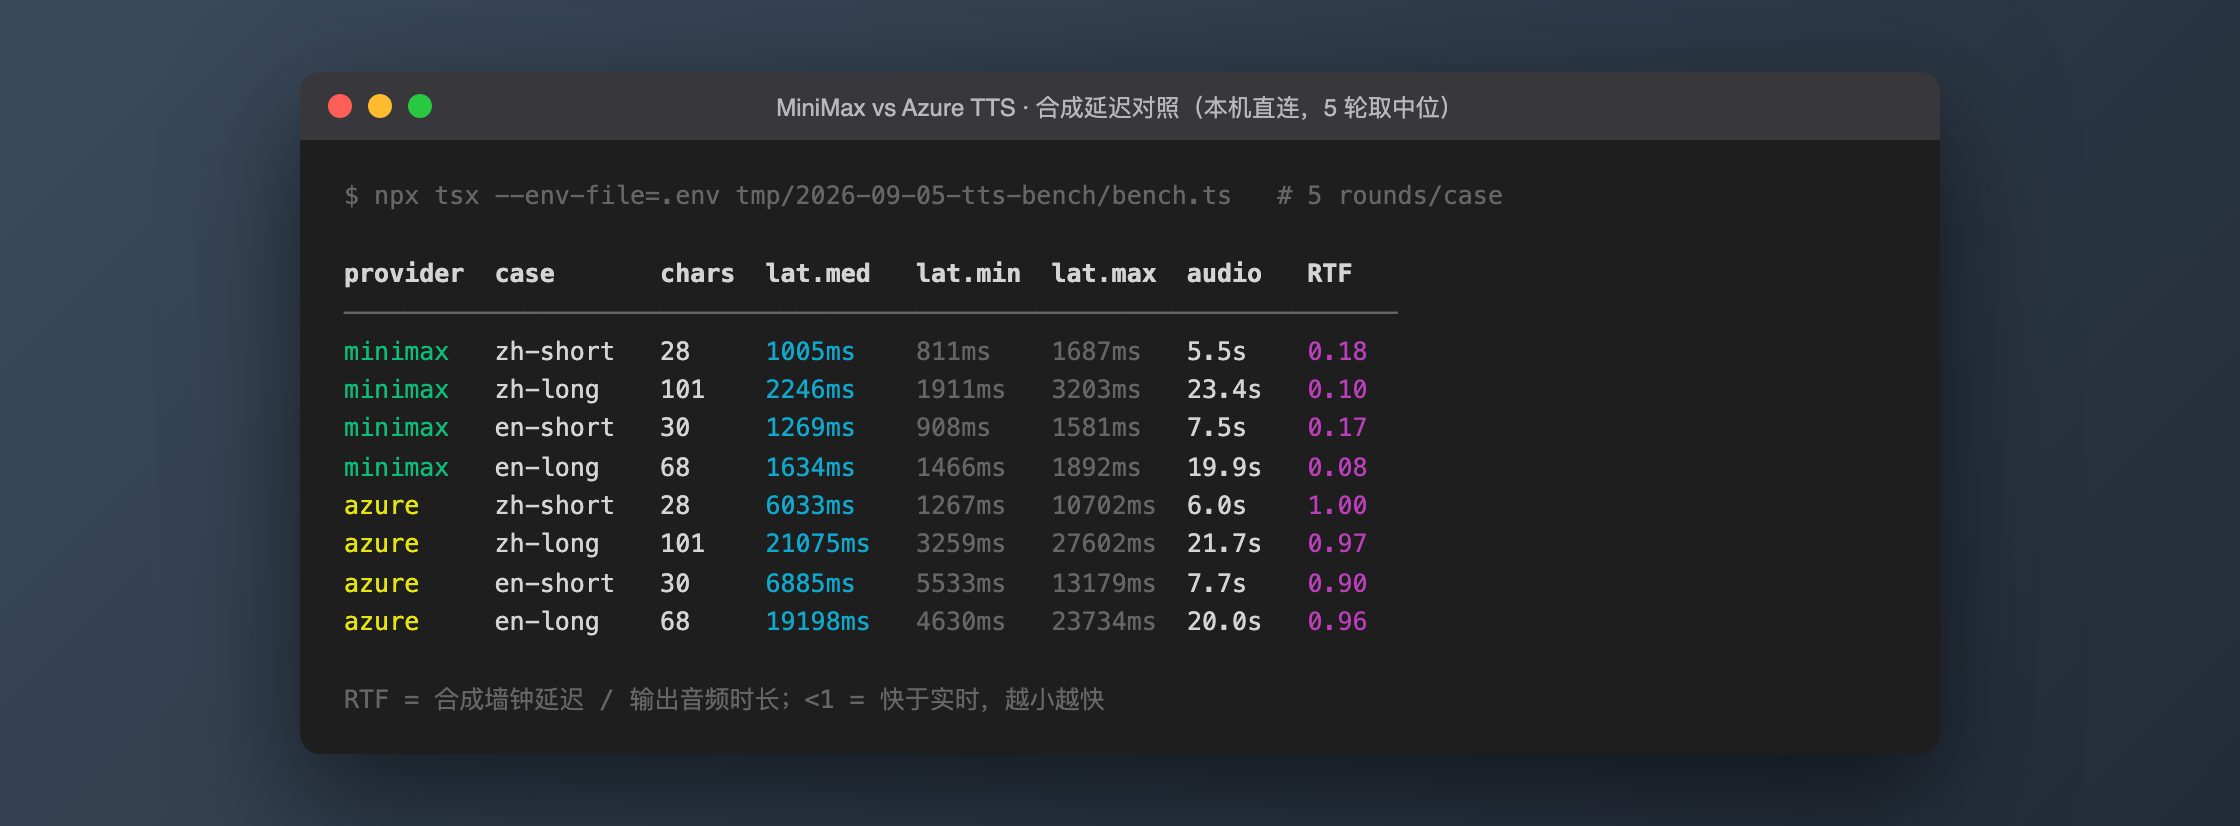Click RTF value '0.10'

(x=1337, y=389)
